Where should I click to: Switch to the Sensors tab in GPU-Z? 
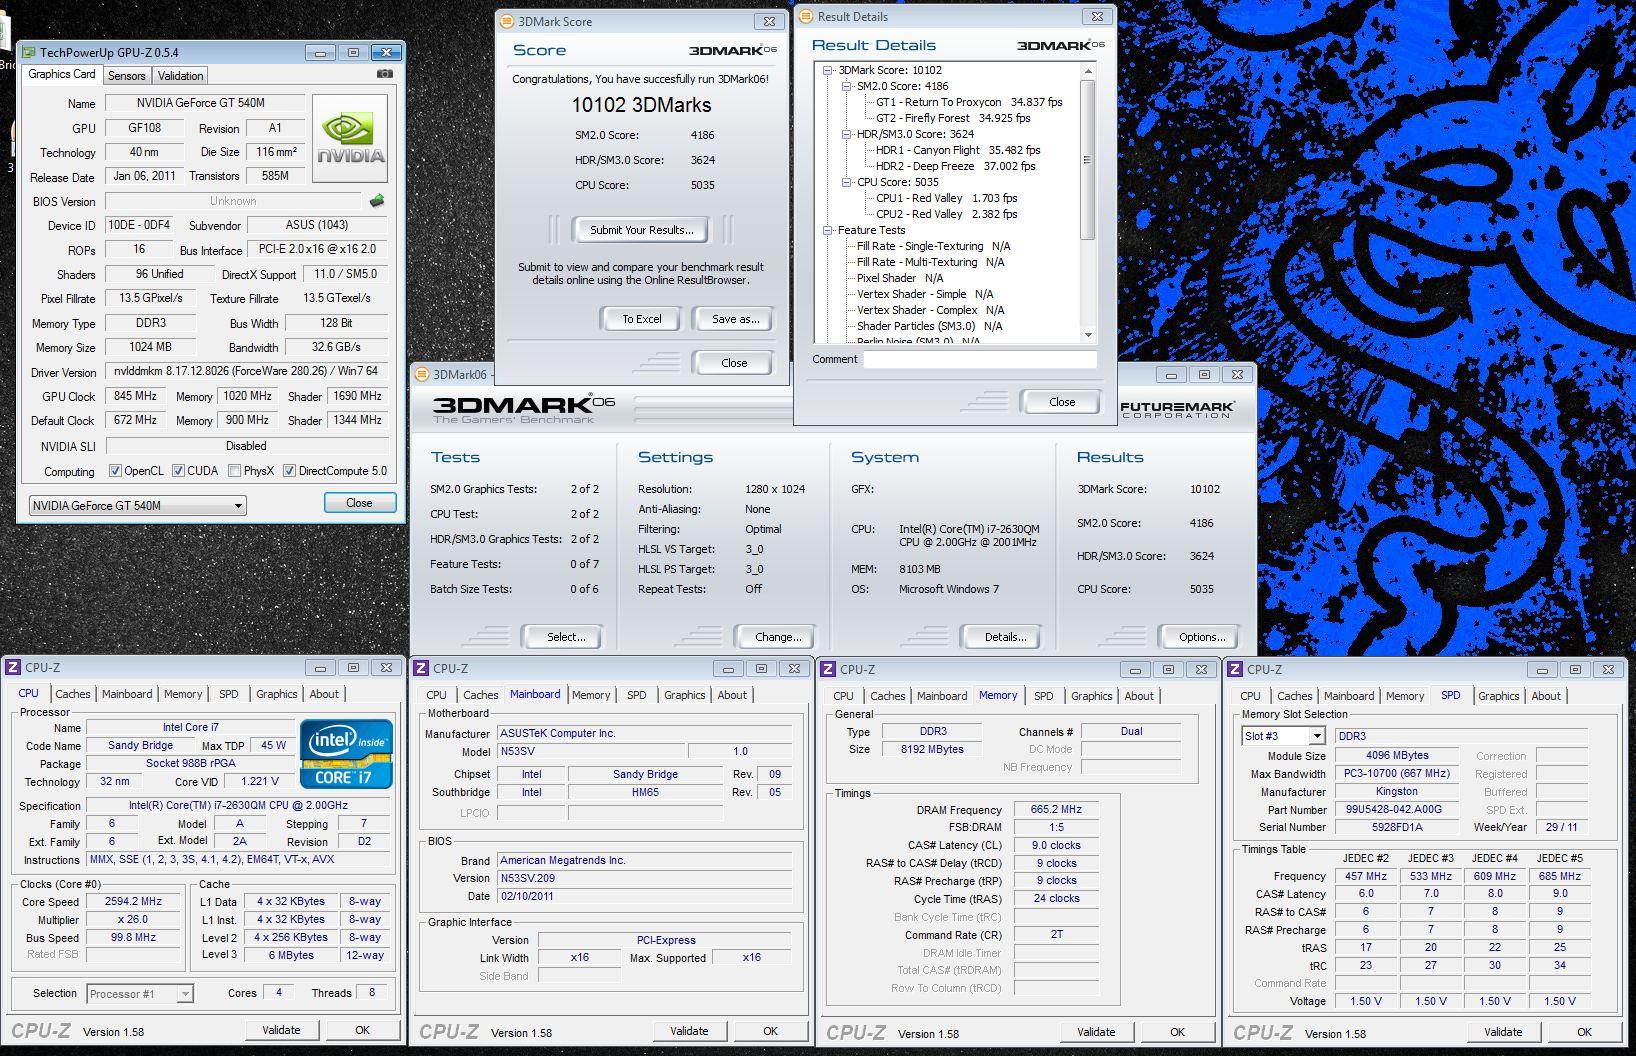tap(127, 76)
